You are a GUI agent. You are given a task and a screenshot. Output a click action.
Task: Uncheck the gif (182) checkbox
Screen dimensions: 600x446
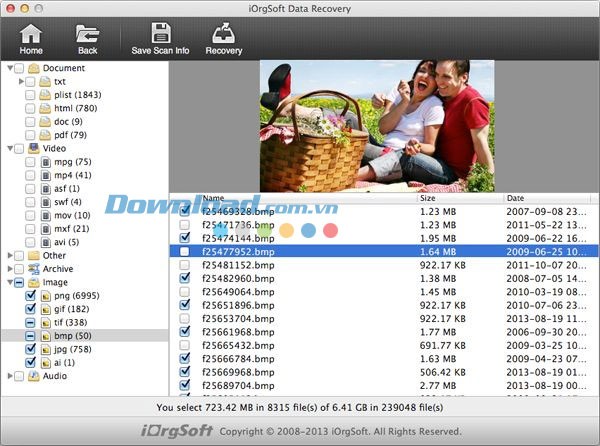click(30, 309)
